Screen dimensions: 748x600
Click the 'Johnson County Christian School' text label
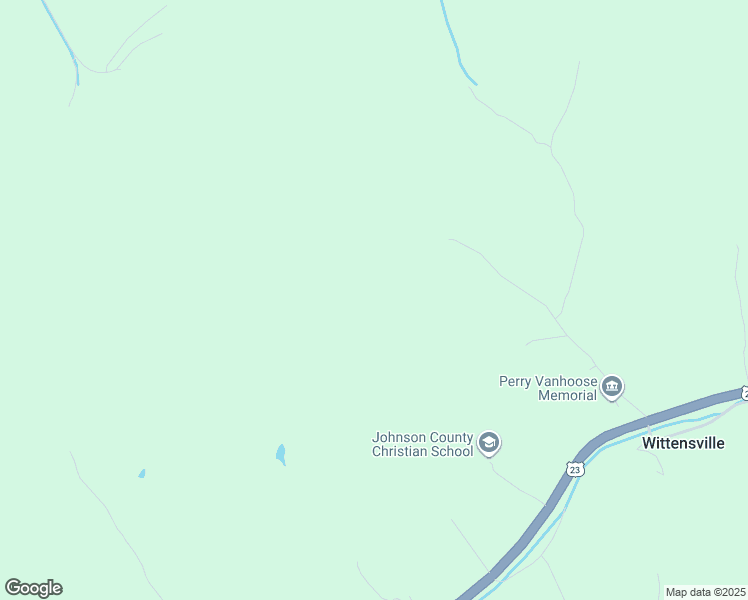(x=423, y=444)
